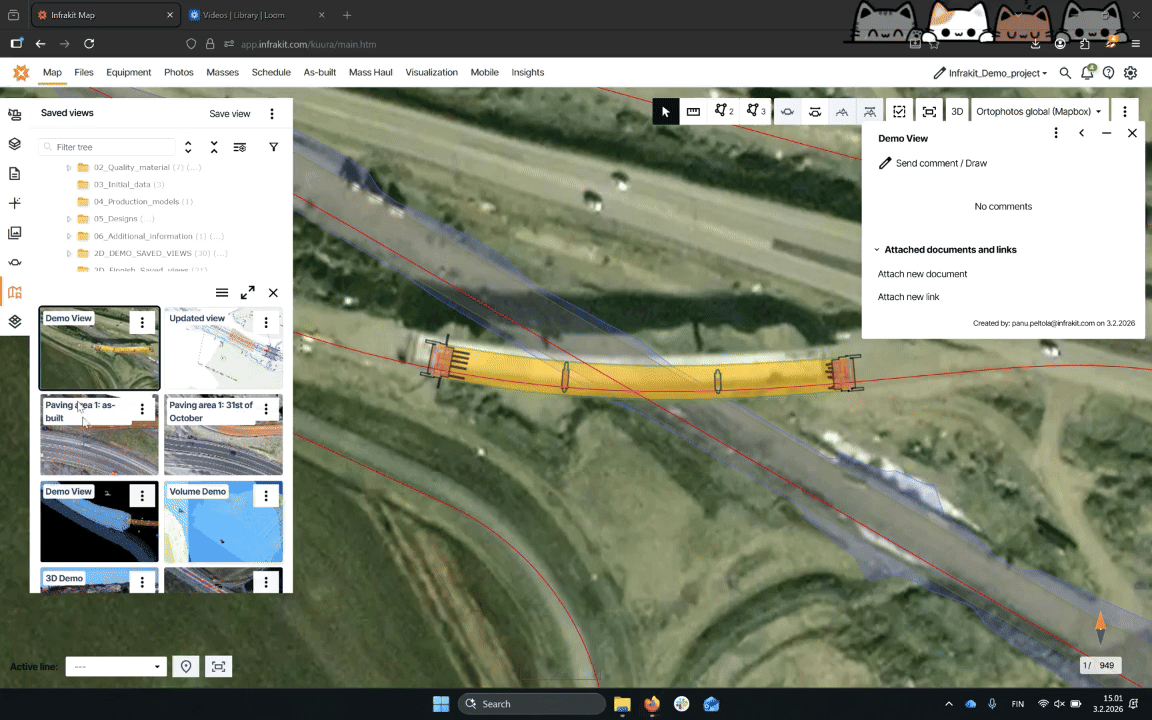This screenshot has height=720, width=1152.
Task: Toggle the first cross-section view button
Action: [788, 112]
